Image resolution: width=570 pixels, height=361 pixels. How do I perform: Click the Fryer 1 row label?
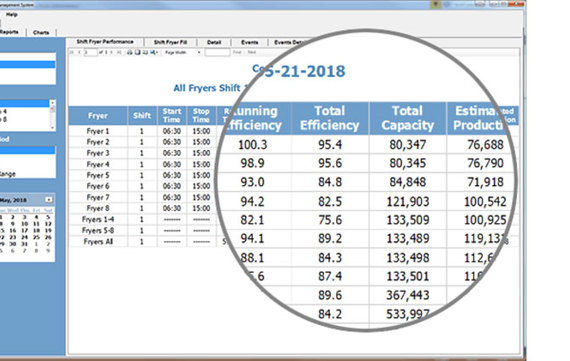pos(98,131)
